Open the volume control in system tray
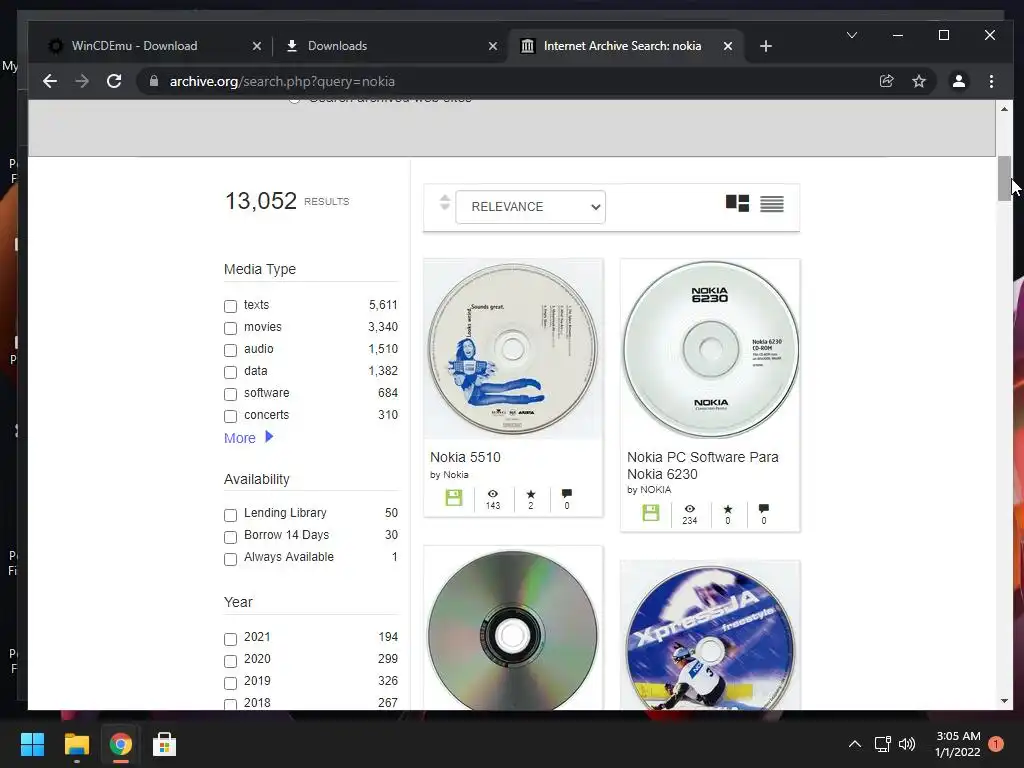This screenshot has width=1024, height=768. click(907, 744)
